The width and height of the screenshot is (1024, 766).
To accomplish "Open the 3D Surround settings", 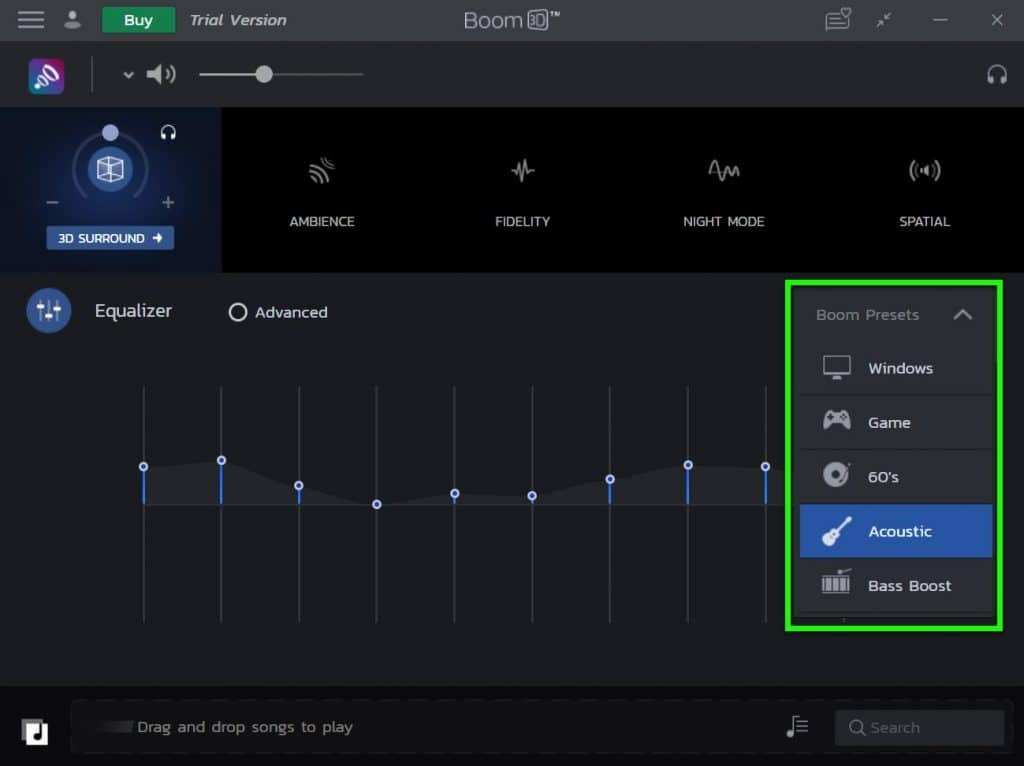I will coord(109,238).
